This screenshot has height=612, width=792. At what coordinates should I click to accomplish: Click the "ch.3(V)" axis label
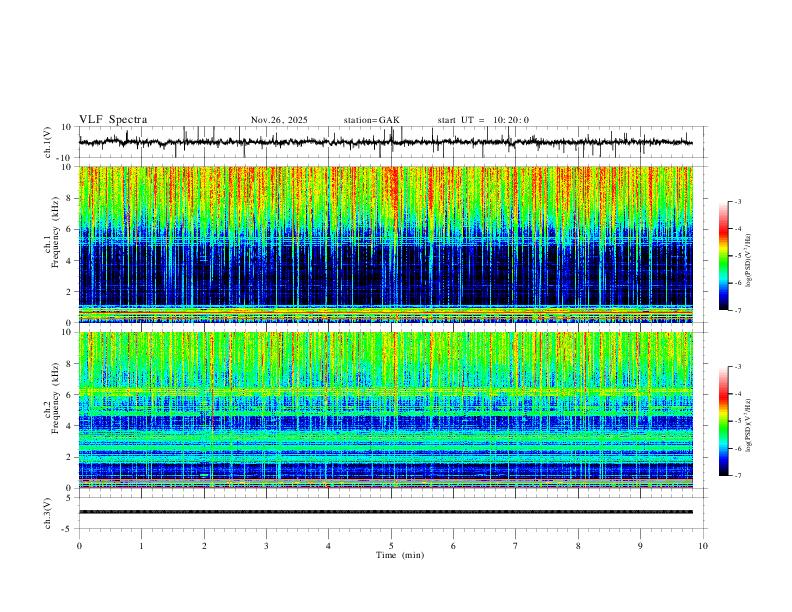coord(48,513)
